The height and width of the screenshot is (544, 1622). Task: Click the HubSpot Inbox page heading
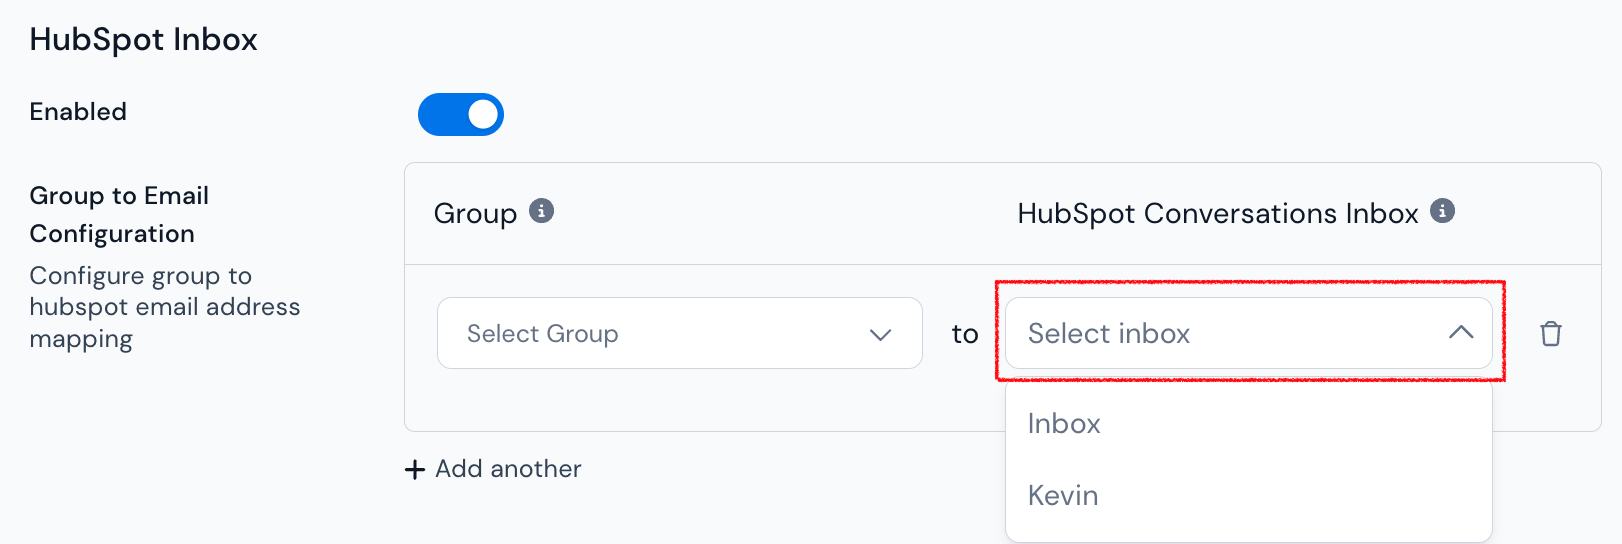coord(144,39)
